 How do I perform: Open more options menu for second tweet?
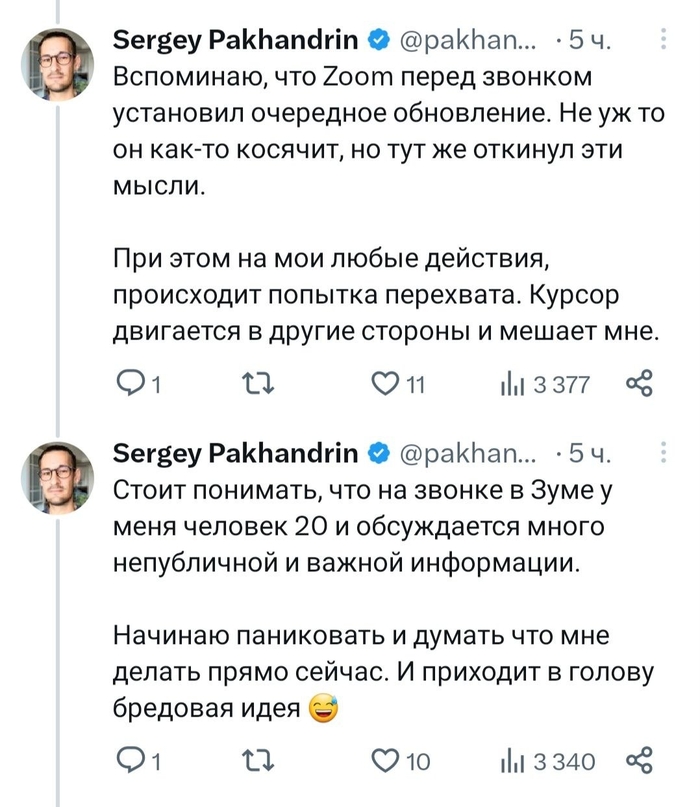(666, 455)
